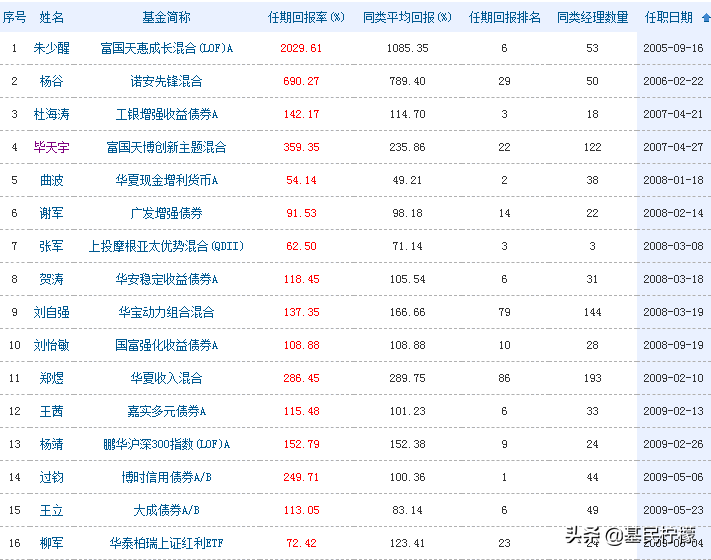Screen dimensions: 711x560
Task: Open manager 杨靖's profile link
Action: pyautogui.click(x=51, y=444)
